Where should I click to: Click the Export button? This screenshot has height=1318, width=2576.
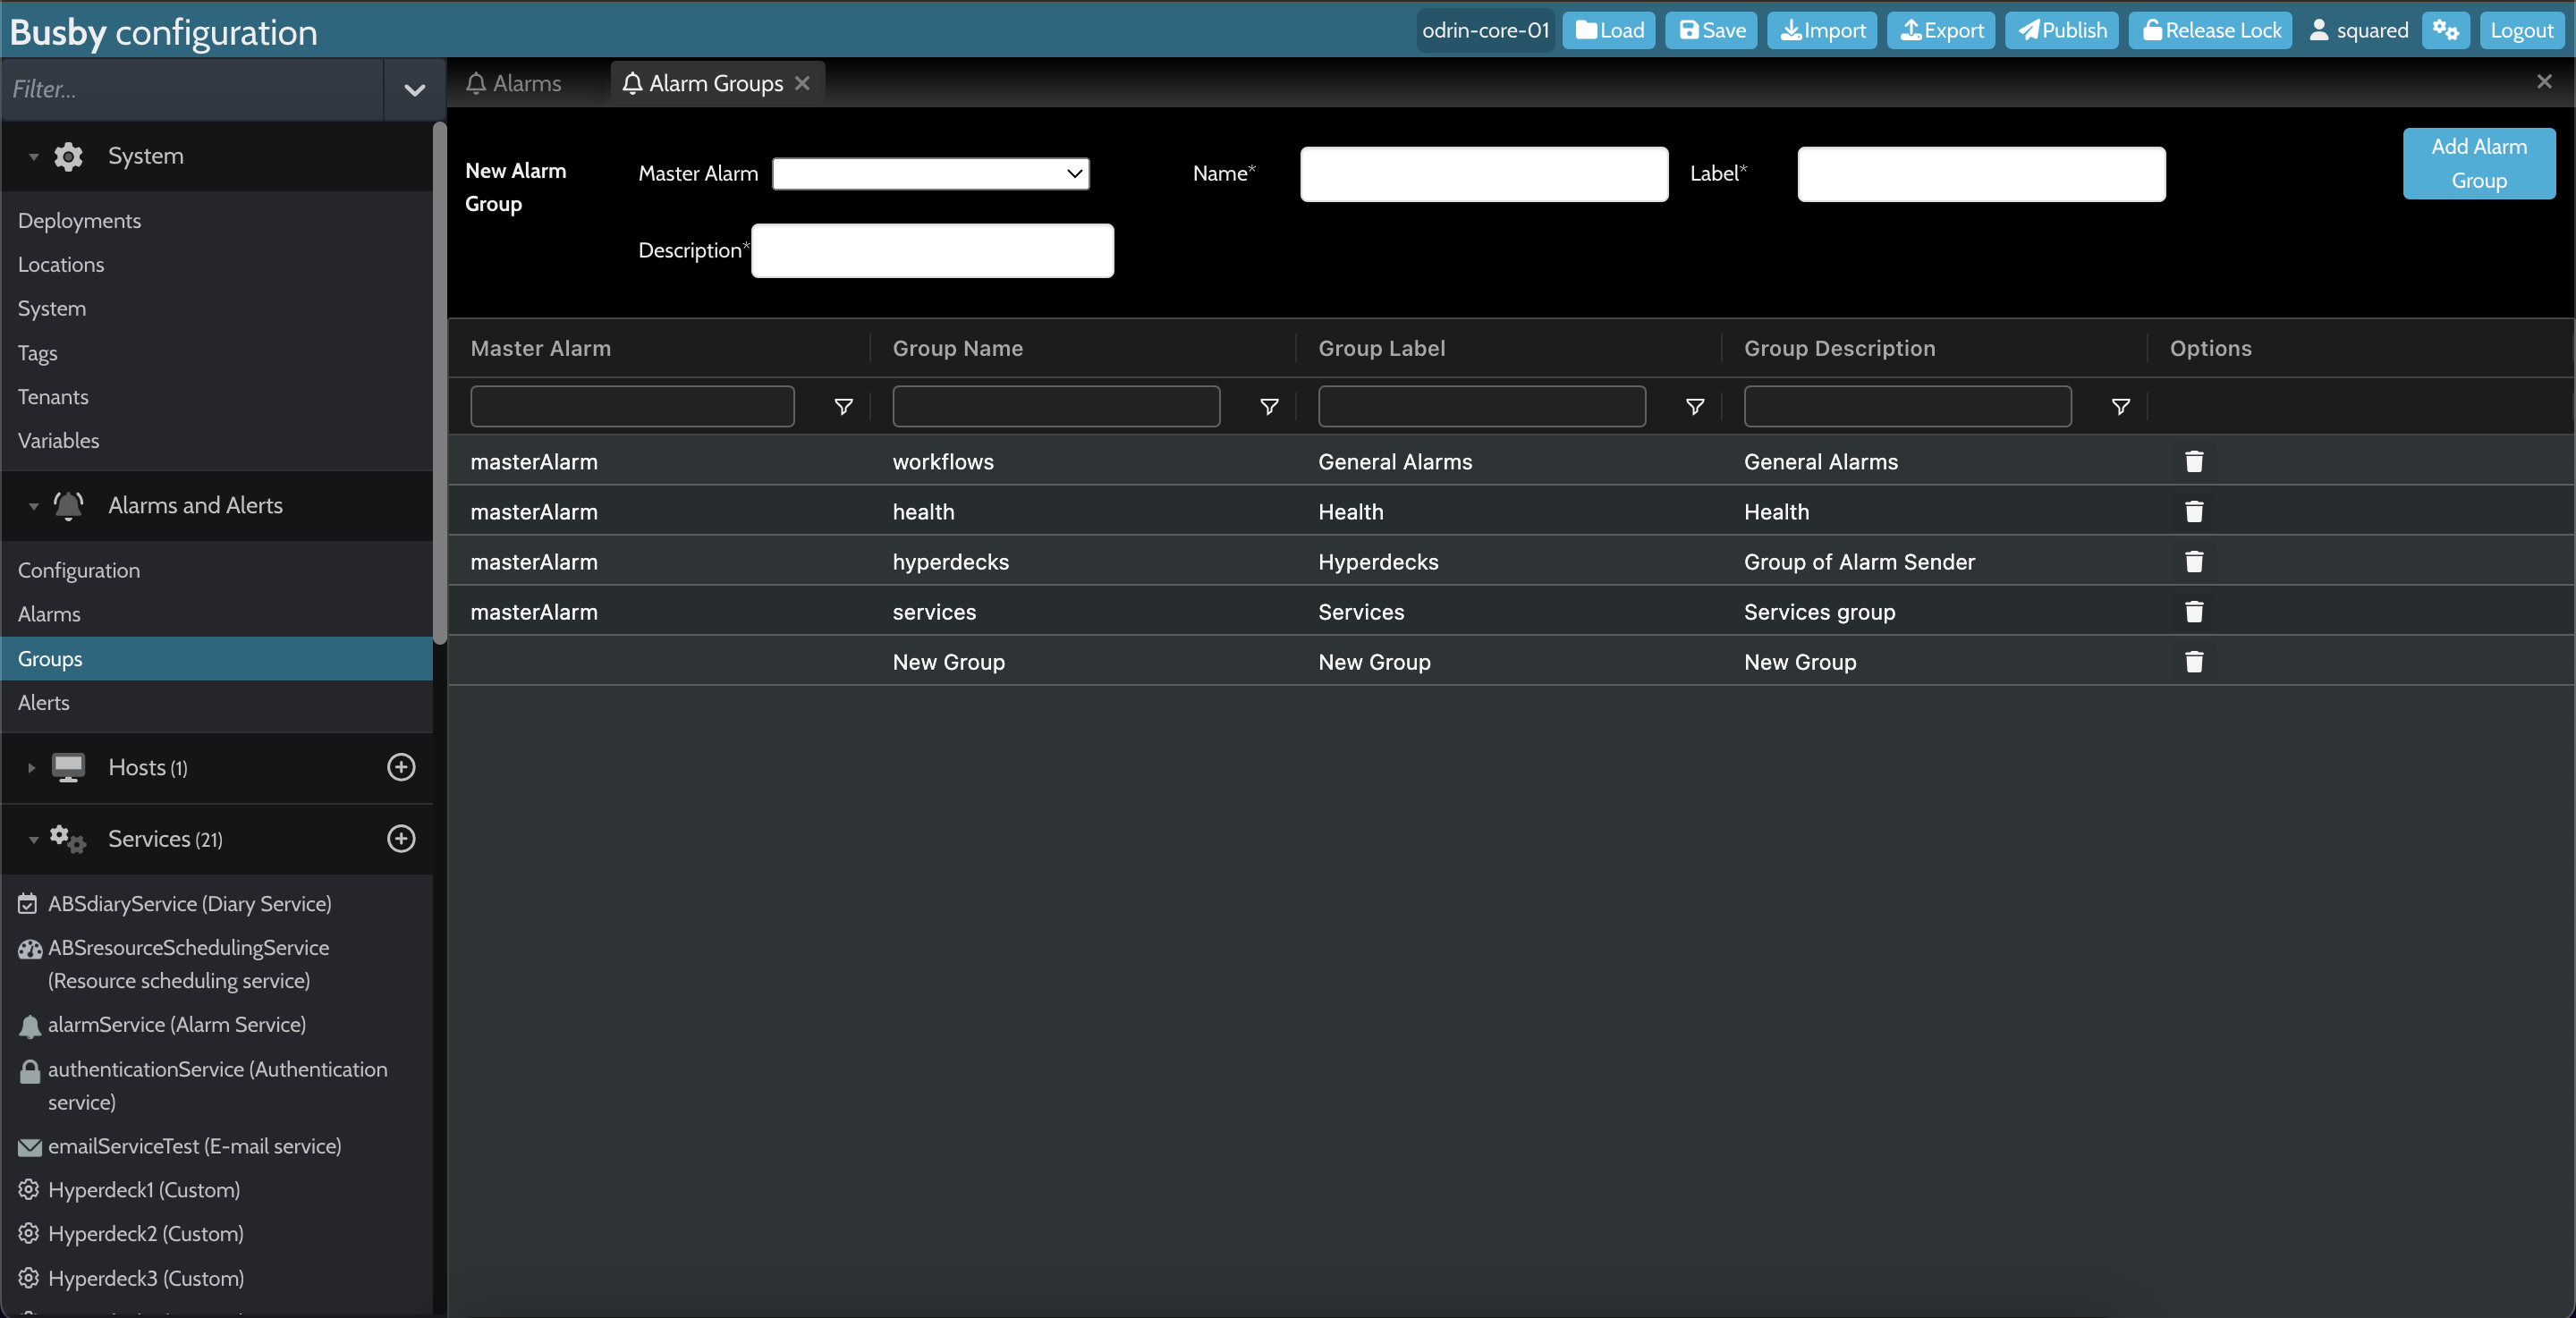[x=1941, y=30]
